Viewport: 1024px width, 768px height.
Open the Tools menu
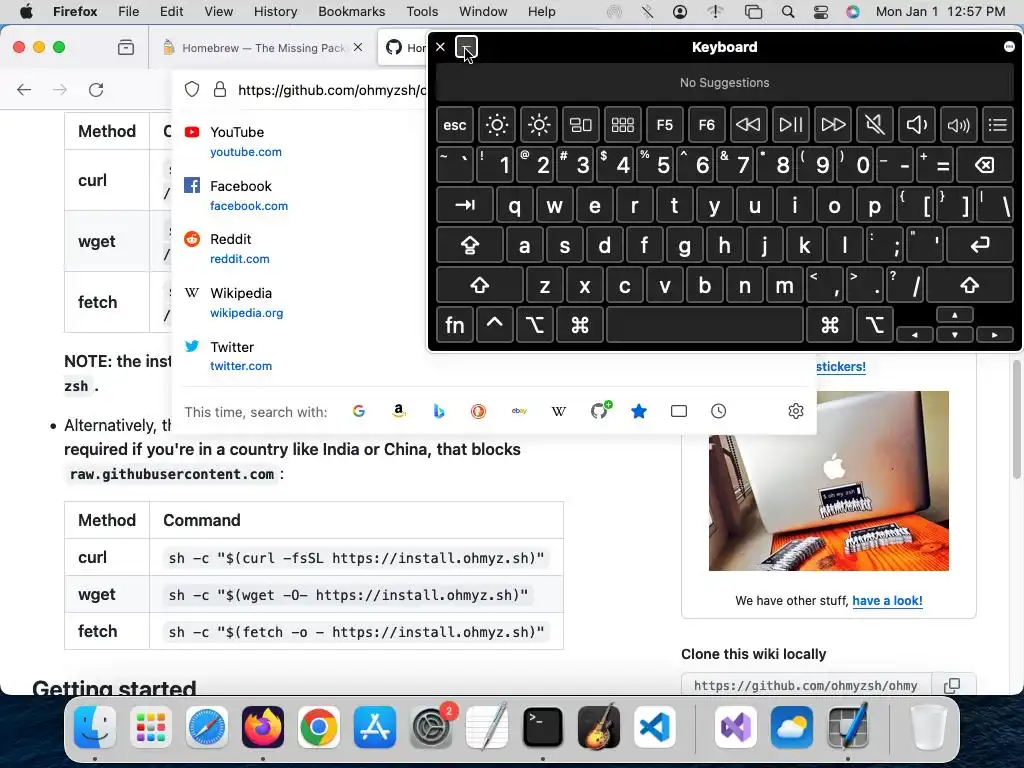click(422, 12)
